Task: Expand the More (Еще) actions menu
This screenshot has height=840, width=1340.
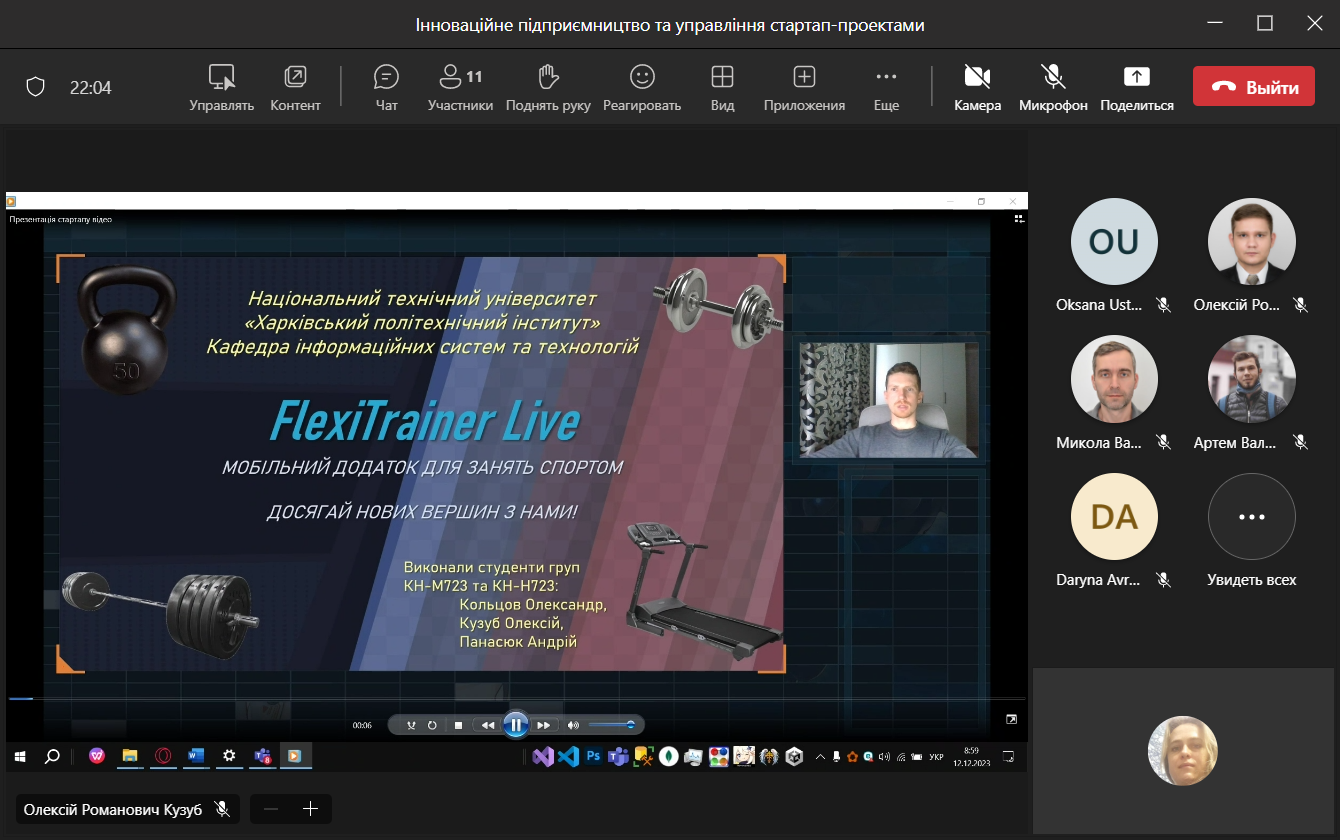Action: pos(886,87)
